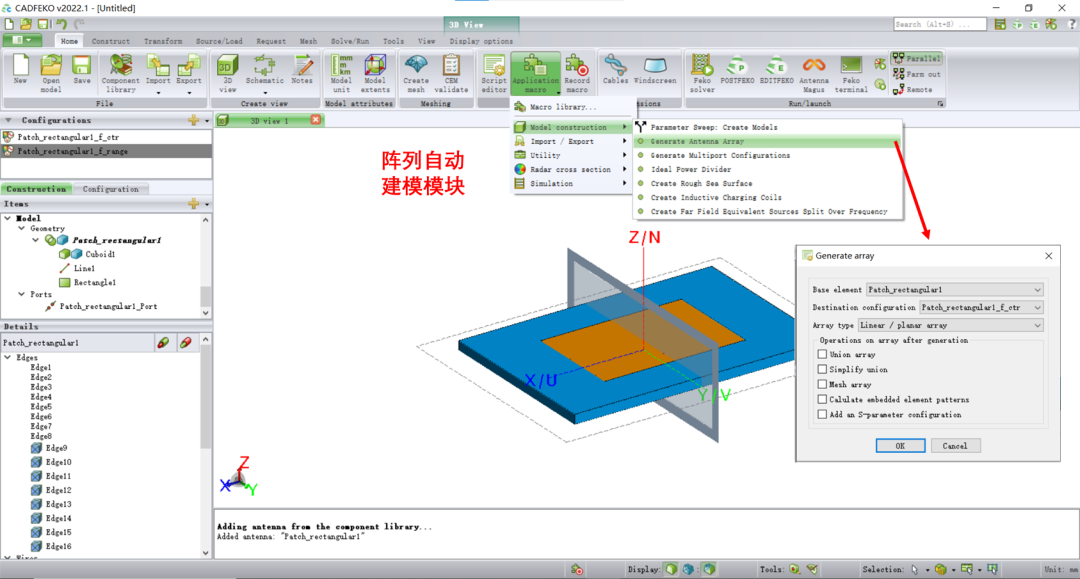
Task: Collapse the Ports tree node
Action: point(21,294)
